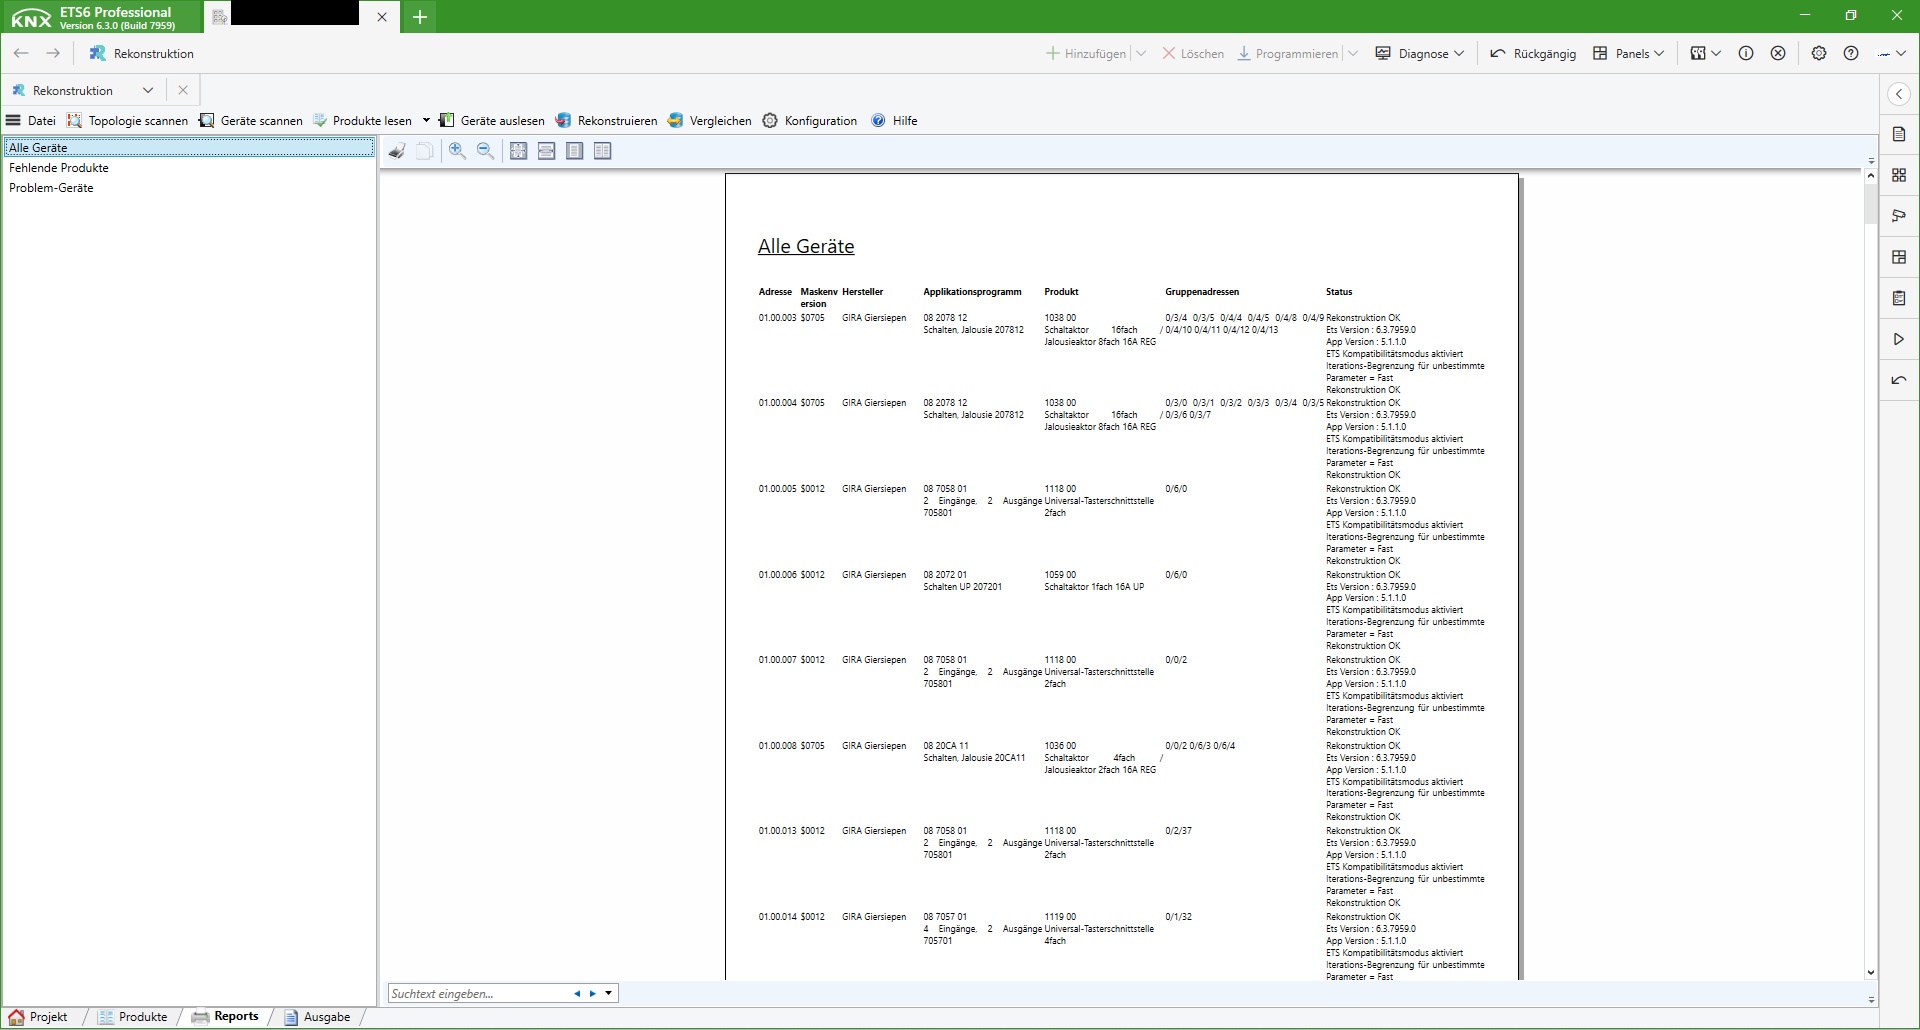
Task: Expand the Rekonstruktion panel selector chevron
Action: tap(148, 91)
